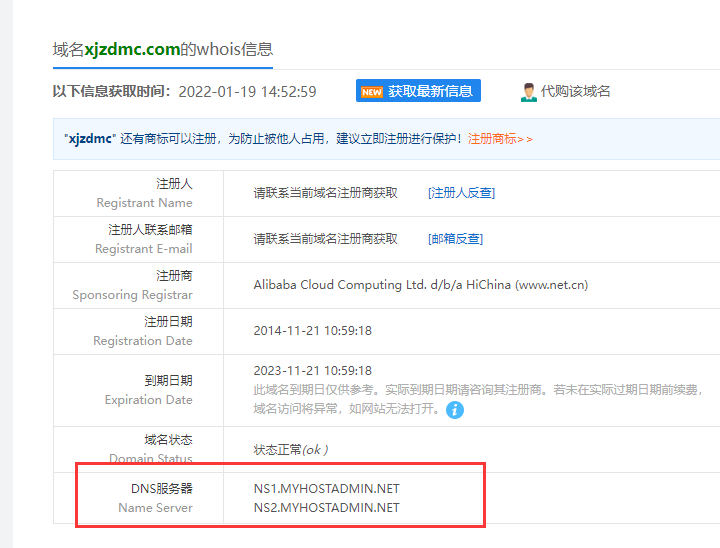Click the NS1.MYHOSTADMIN.NET name server

point(326,489)
